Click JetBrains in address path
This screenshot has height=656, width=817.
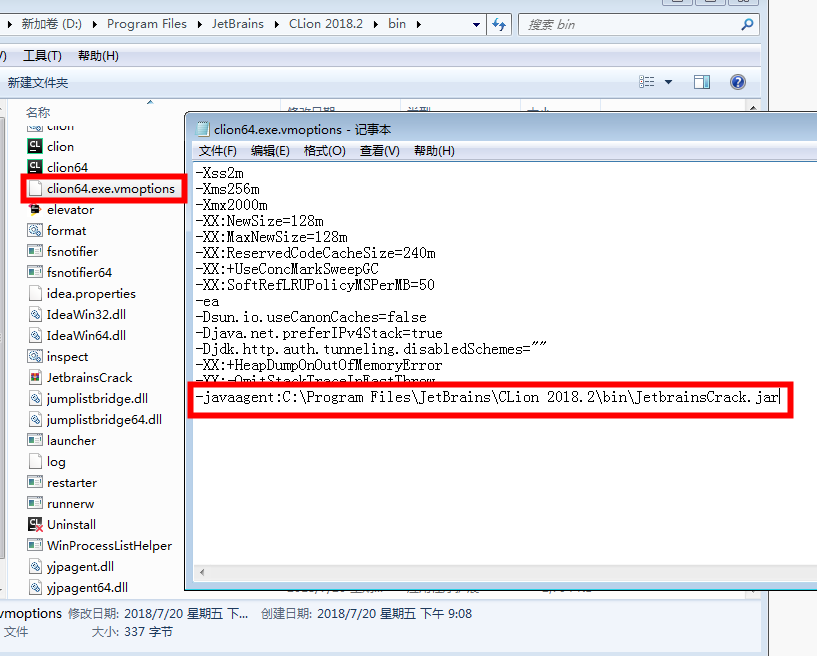pyautogui.click(x=238, y=24)
